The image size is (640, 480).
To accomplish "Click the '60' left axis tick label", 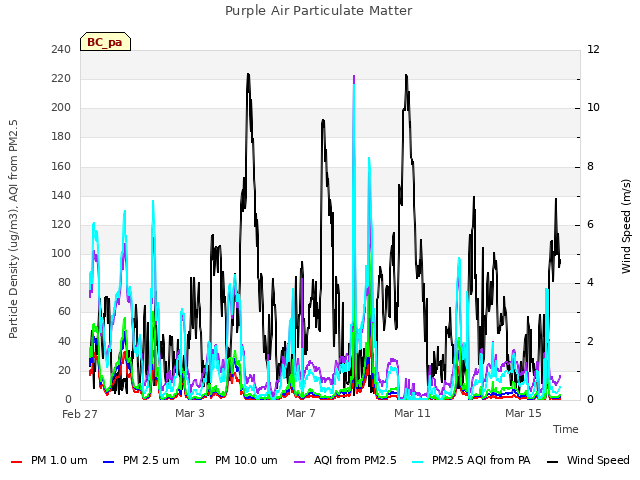I will coord(64,312).
